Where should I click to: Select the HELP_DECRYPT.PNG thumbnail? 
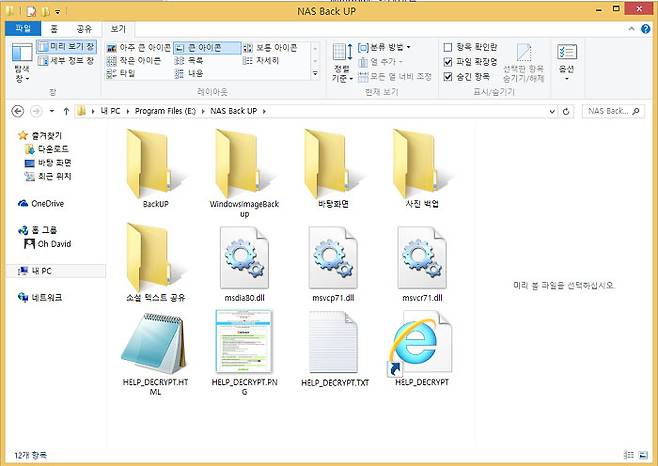point(243,343)
